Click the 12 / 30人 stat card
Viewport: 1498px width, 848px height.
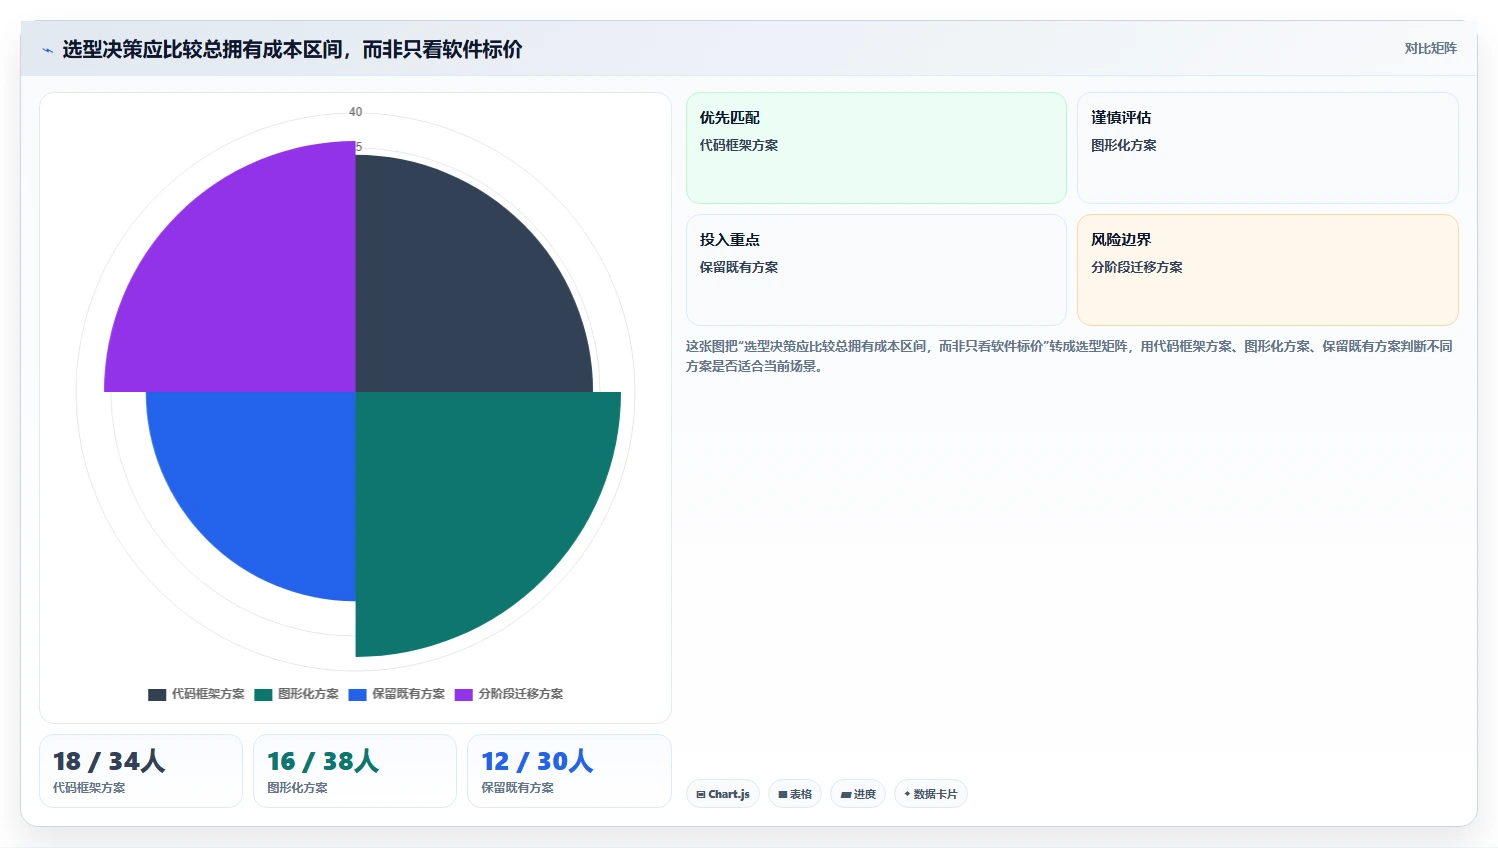(569, 771)
